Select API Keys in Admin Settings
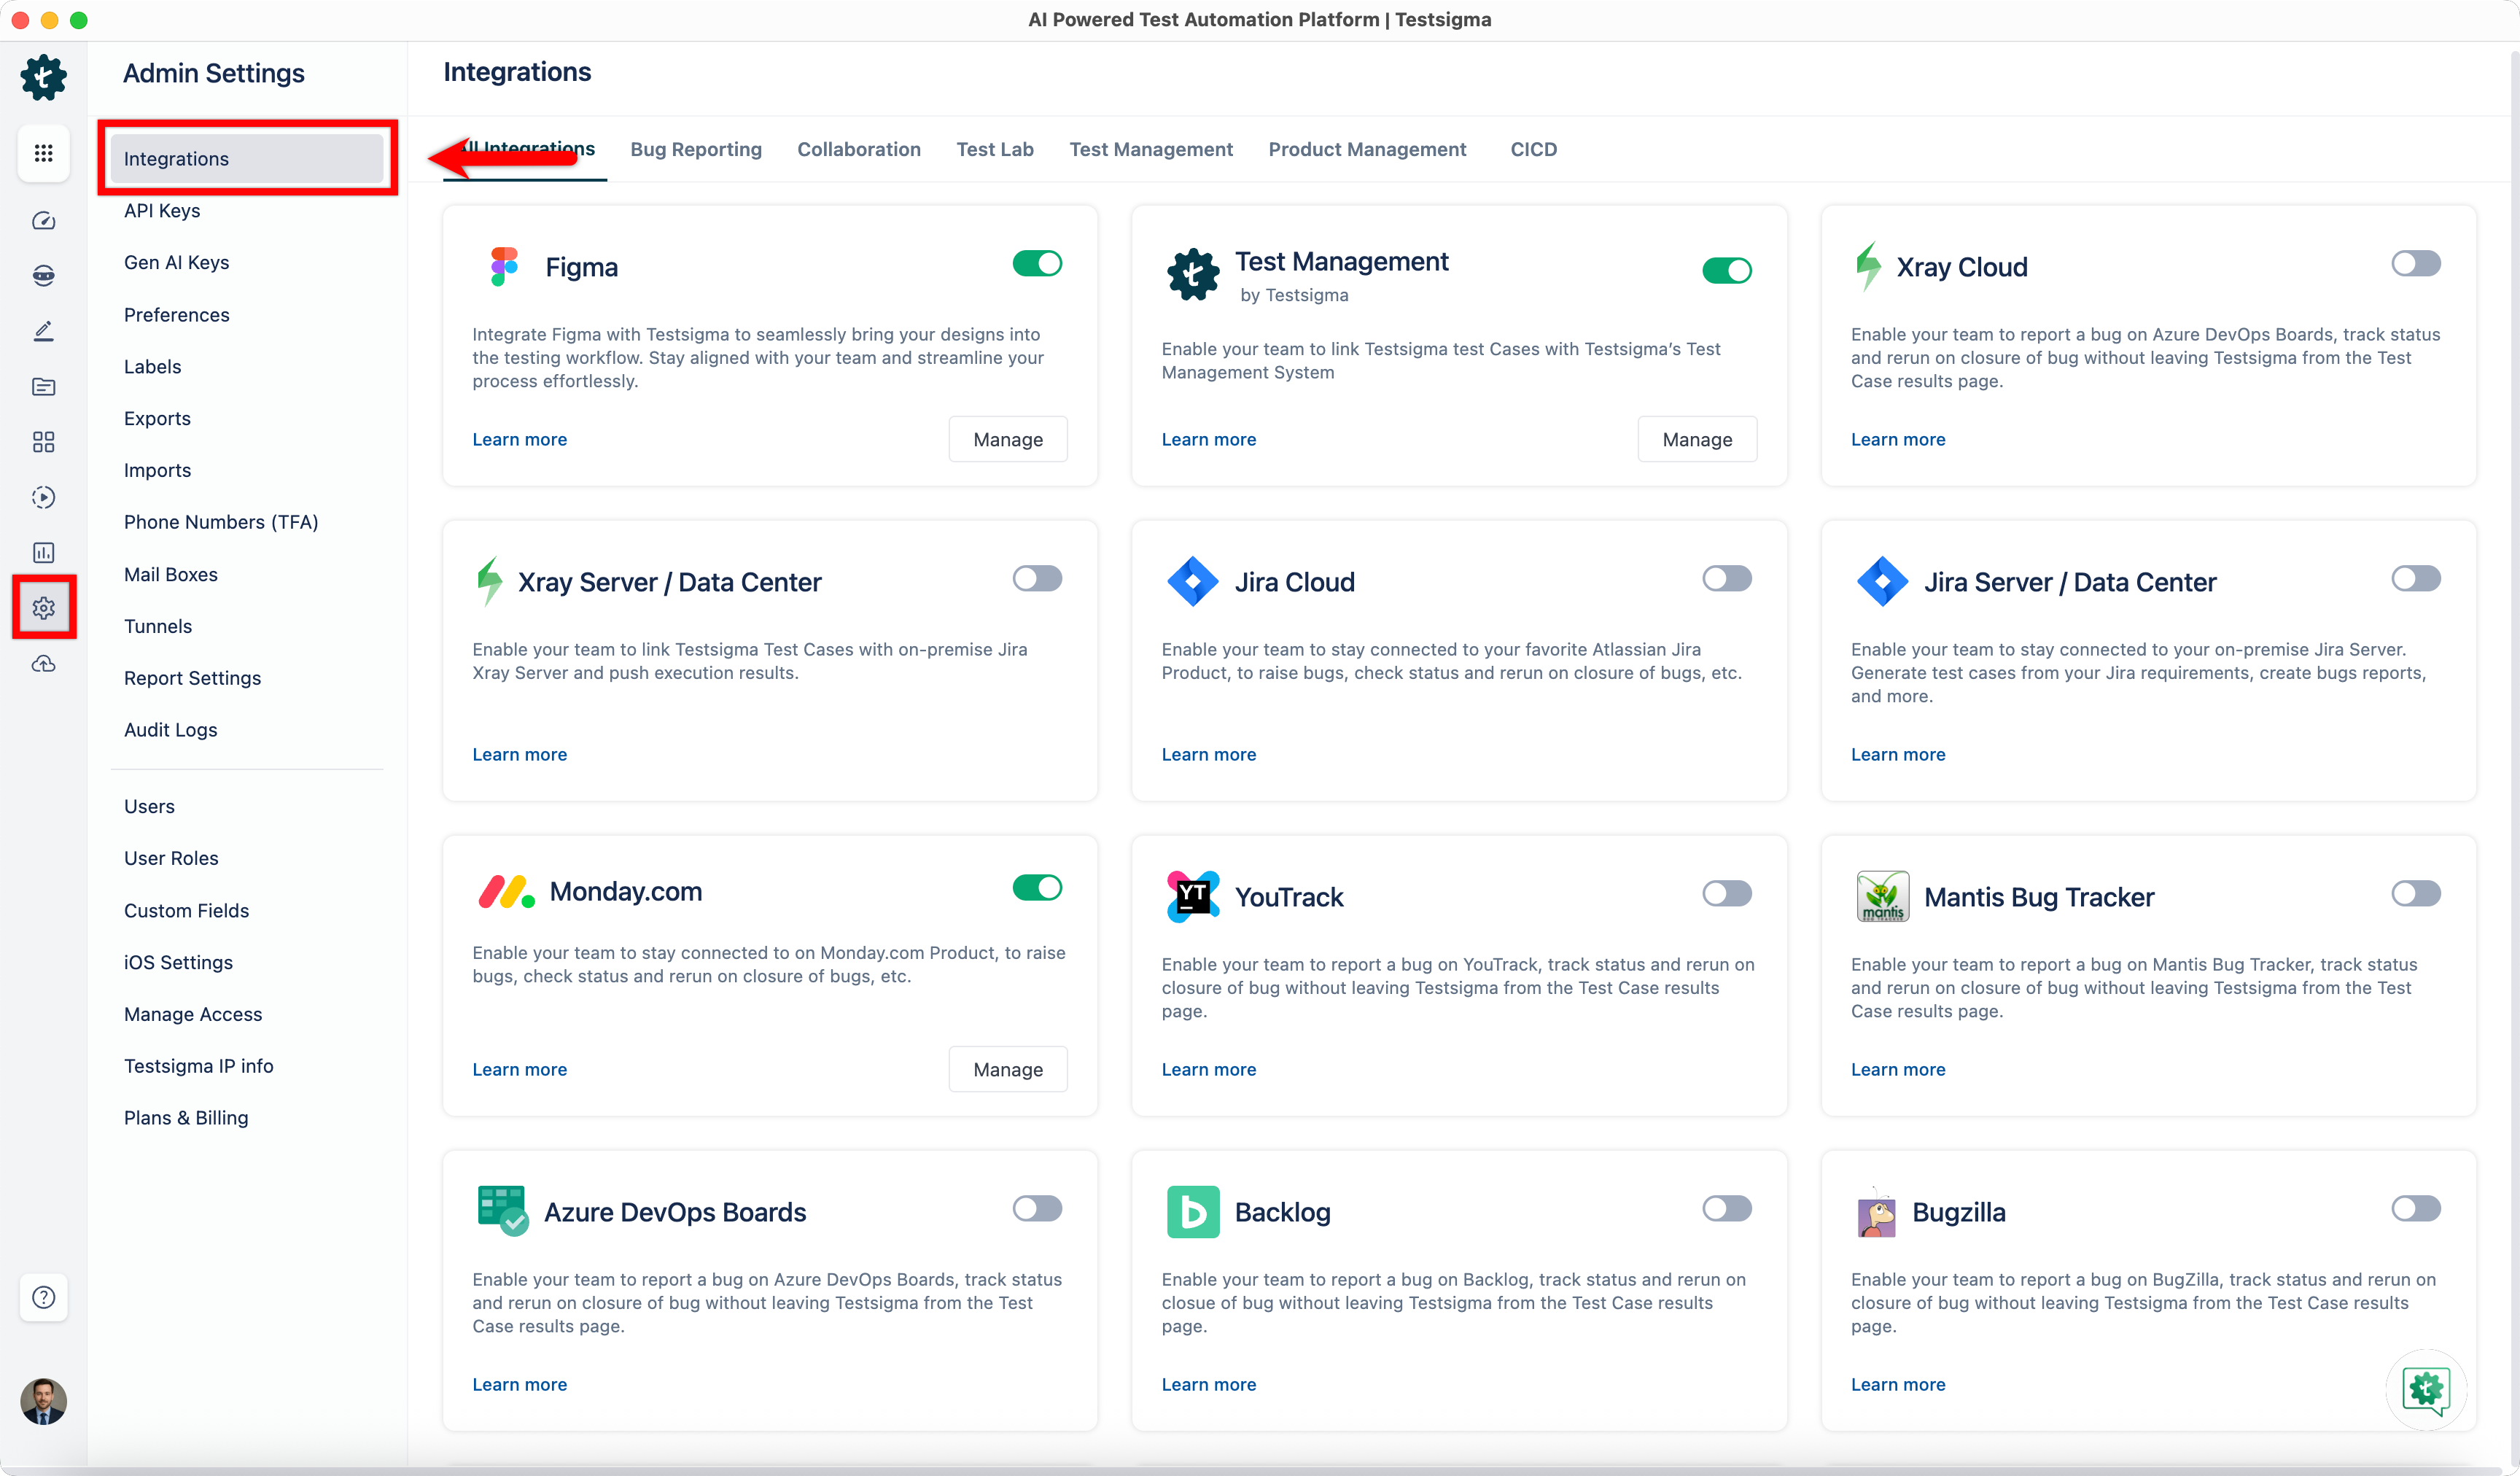 tap(161, 211)
